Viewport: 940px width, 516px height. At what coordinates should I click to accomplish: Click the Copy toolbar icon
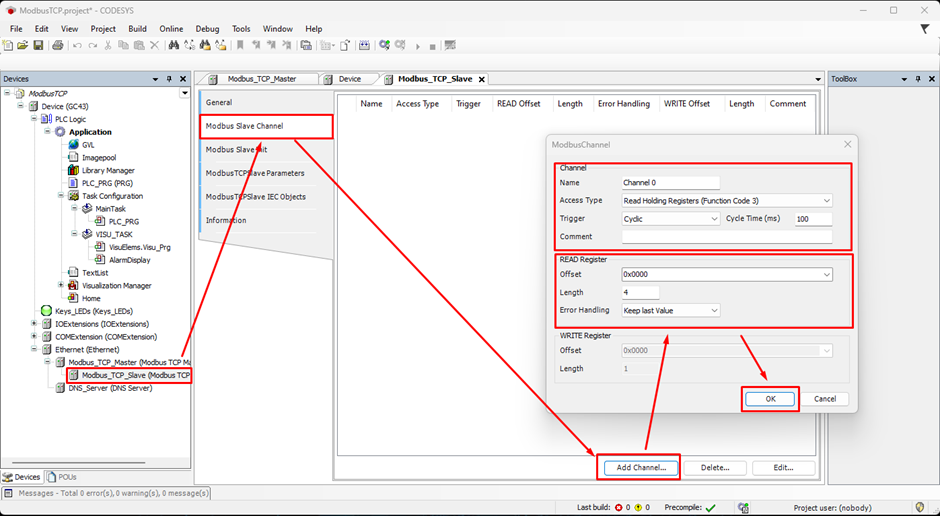pos(123,46)
